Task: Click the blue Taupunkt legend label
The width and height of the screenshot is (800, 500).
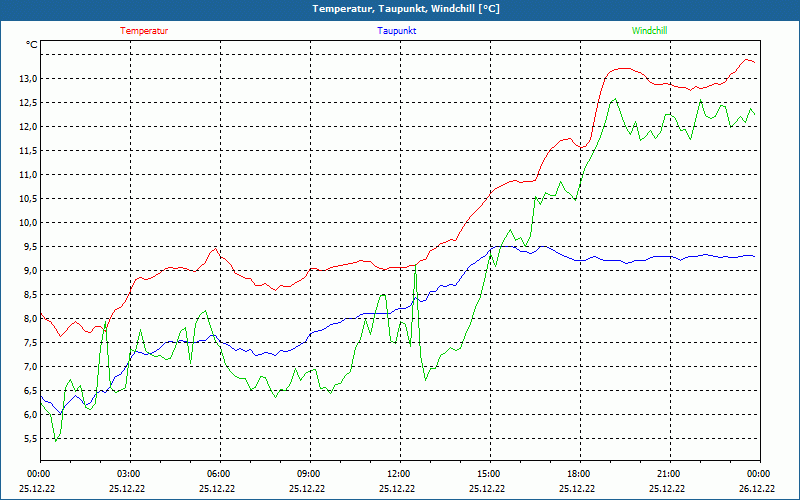Action: click(396, 31)
